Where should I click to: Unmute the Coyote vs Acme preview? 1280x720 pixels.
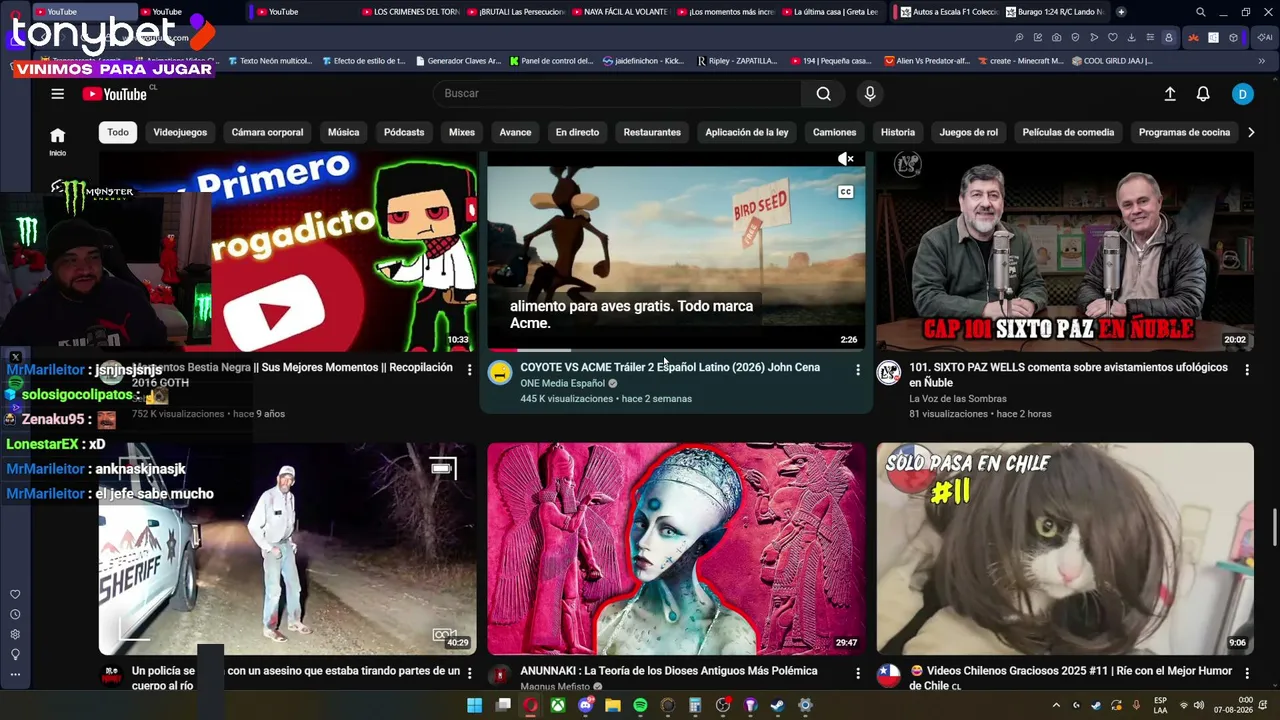pyautogui.click(x=846, y=159)
